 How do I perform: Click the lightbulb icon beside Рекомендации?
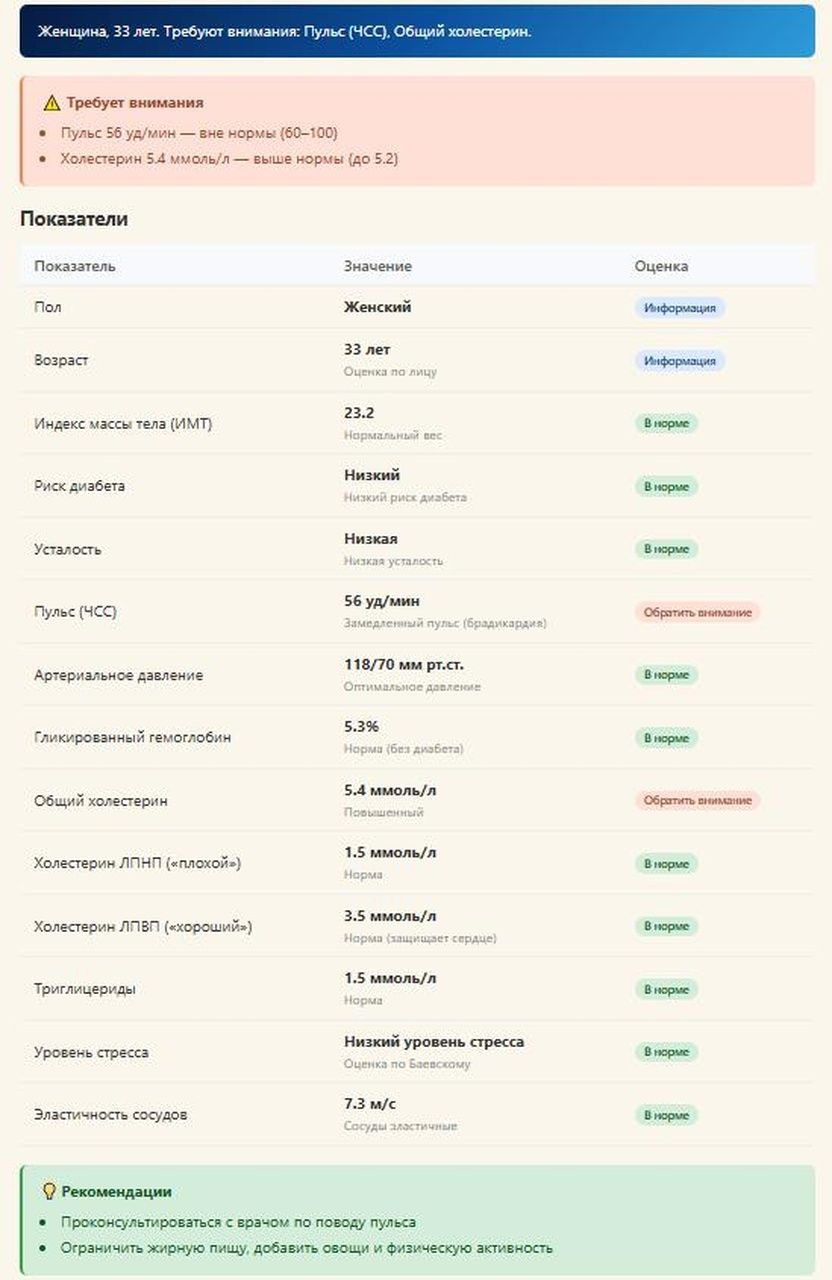click(49, 1192)
